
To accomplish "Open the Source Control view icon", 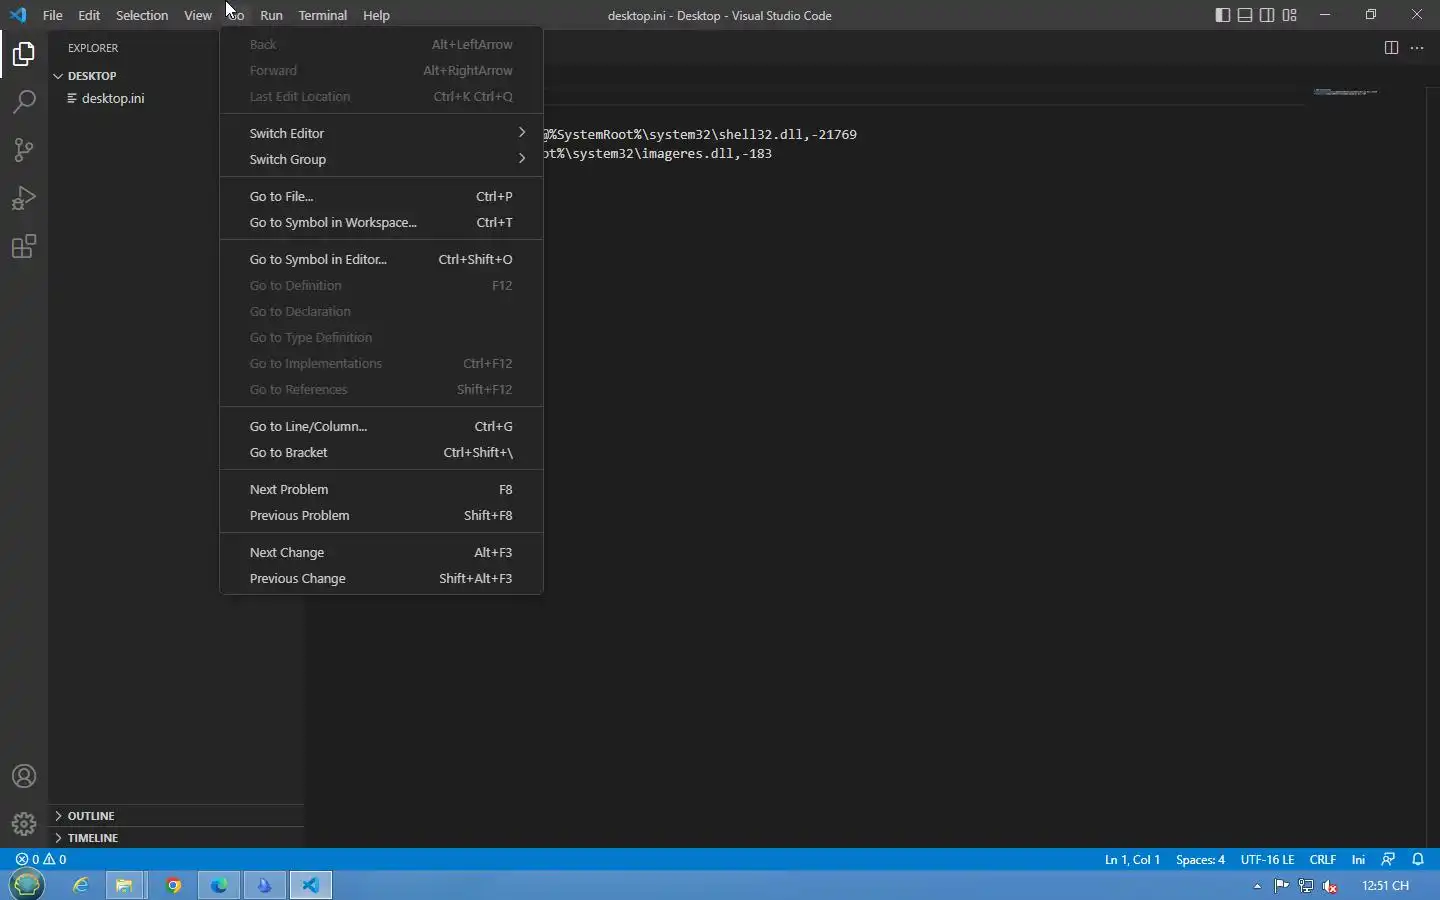I will [24, 150].
